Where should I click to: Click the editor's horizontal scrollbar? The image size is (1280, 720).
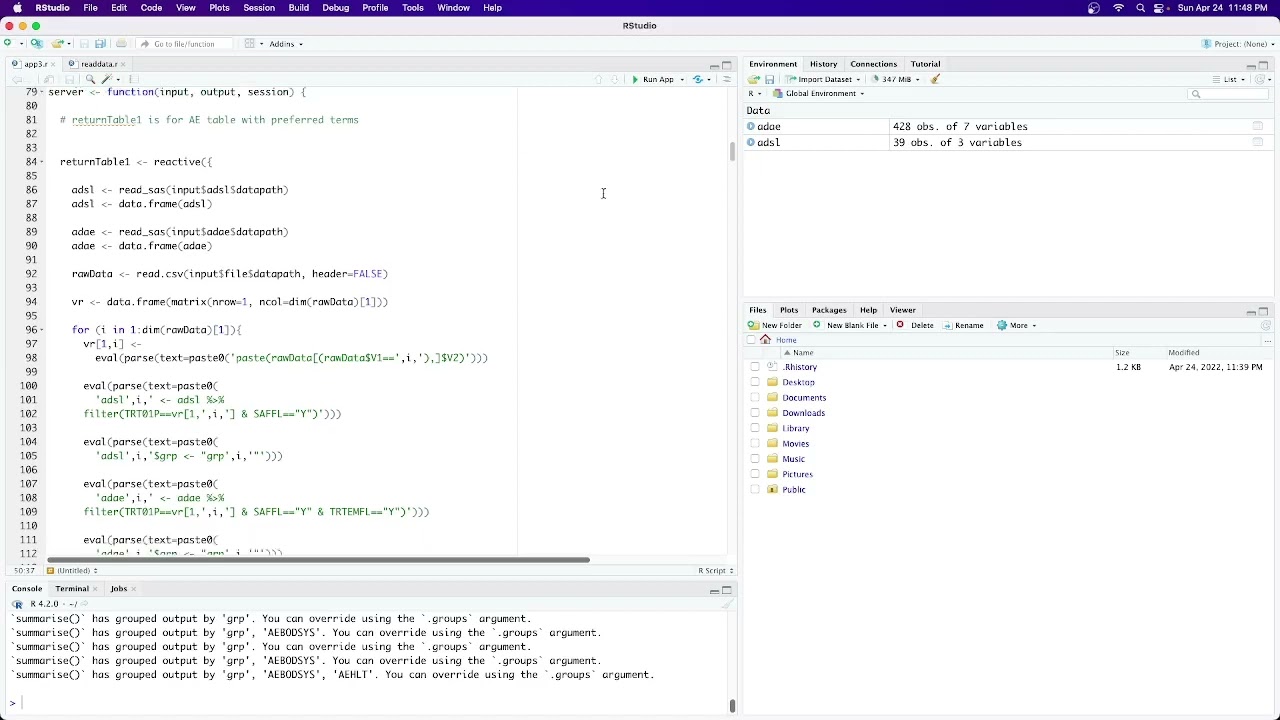coord(318,560)
